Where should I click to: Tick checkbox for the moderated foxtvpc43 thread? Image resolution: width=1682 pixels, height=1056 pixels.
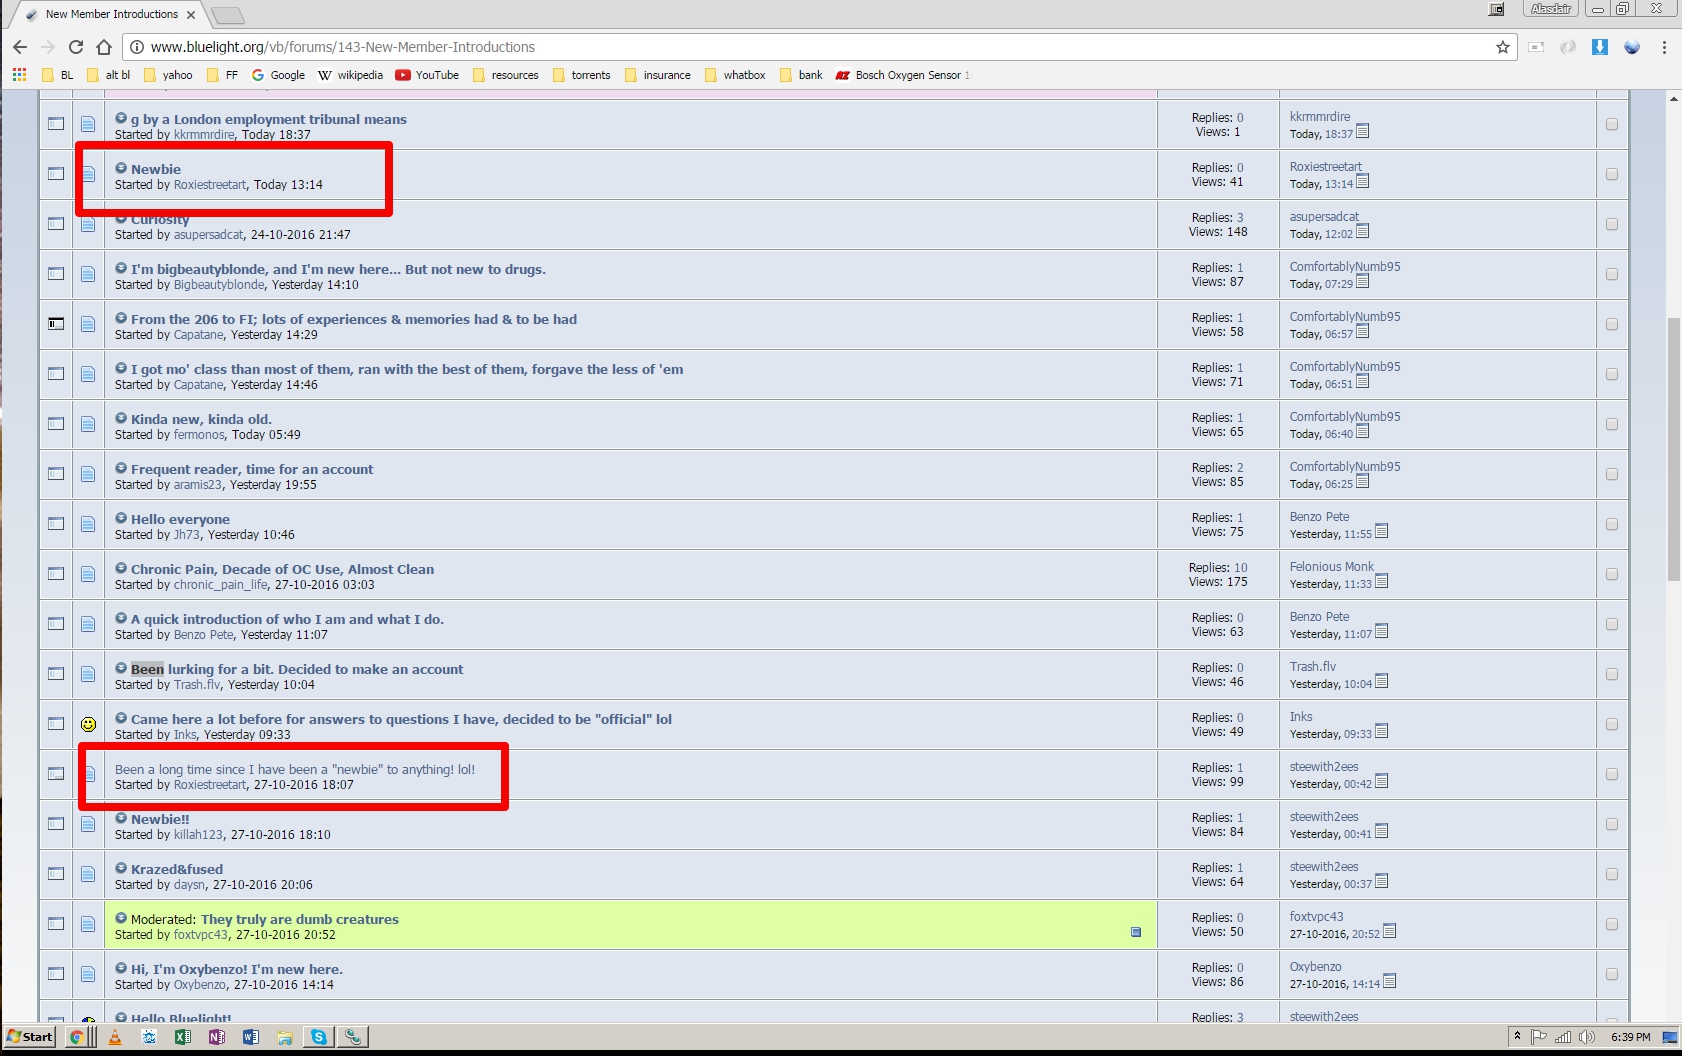point(1611,924)
